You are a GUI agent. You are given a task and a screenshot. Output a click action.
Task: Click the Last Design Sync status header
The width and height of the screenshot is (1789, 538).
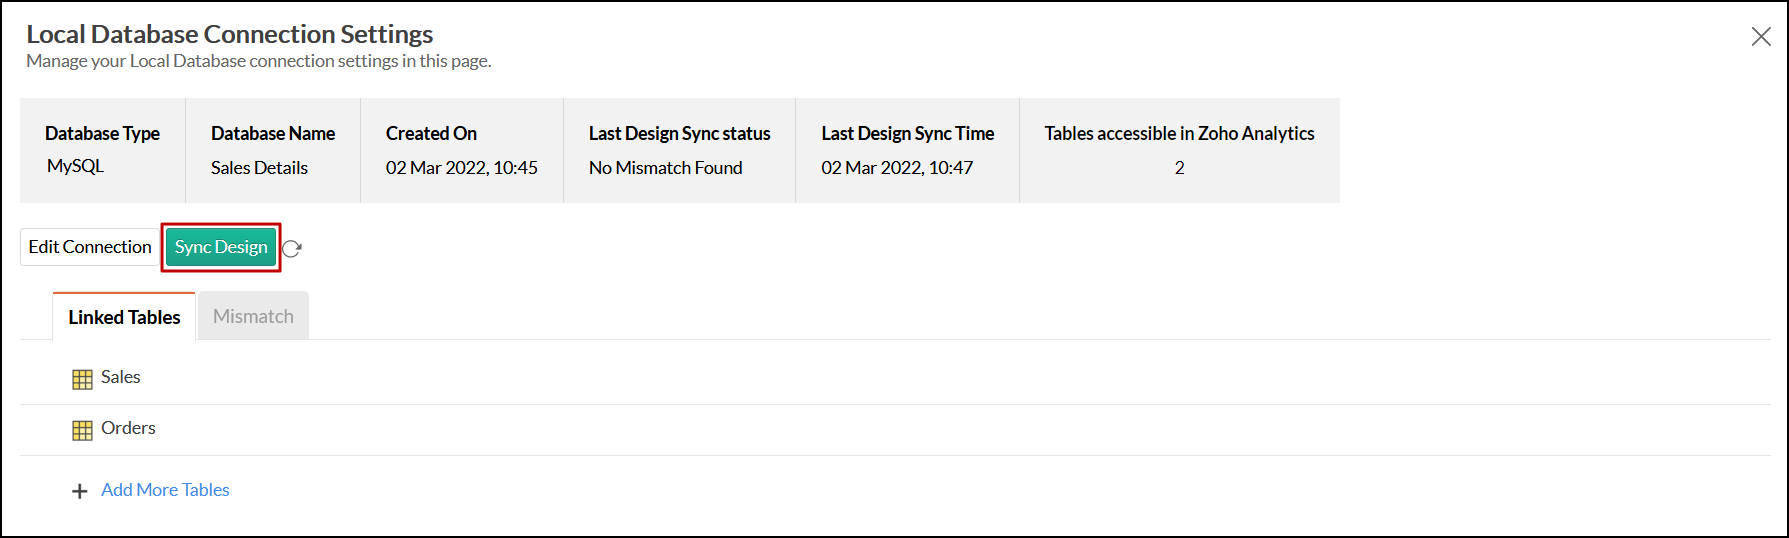pos(679,133)
